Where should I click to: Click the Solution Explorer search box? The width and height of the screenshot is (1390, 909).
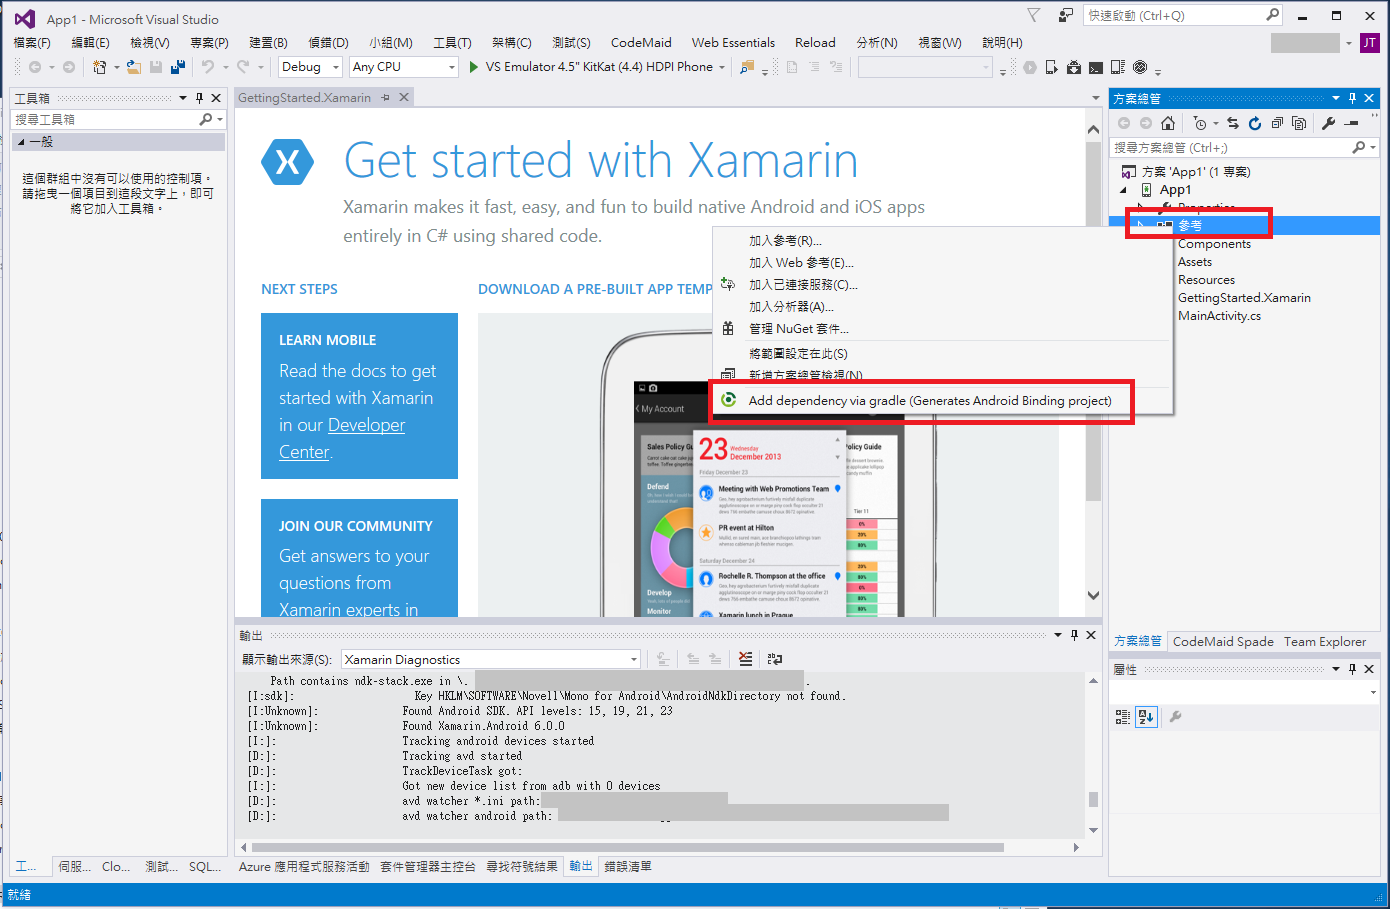1245,147
